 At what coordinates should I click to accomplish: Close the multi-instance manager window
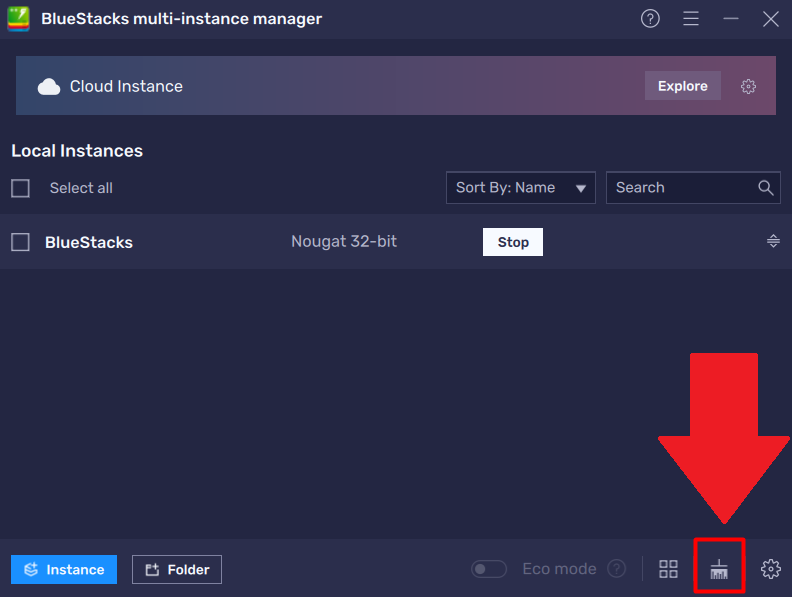pyautogui.click(x=771, y=19)
